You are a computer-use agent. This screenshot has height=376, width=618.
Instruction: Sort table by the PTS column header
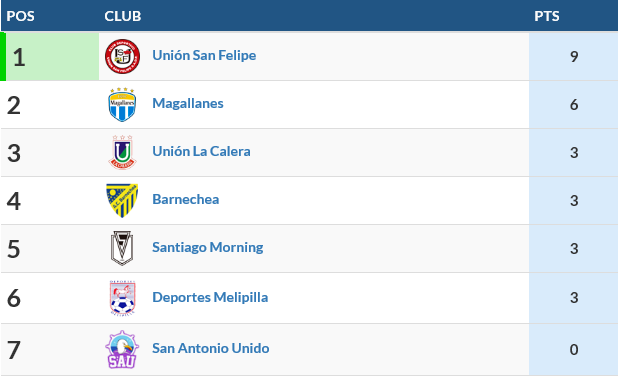pyautogui.click(x=547, y=16)
